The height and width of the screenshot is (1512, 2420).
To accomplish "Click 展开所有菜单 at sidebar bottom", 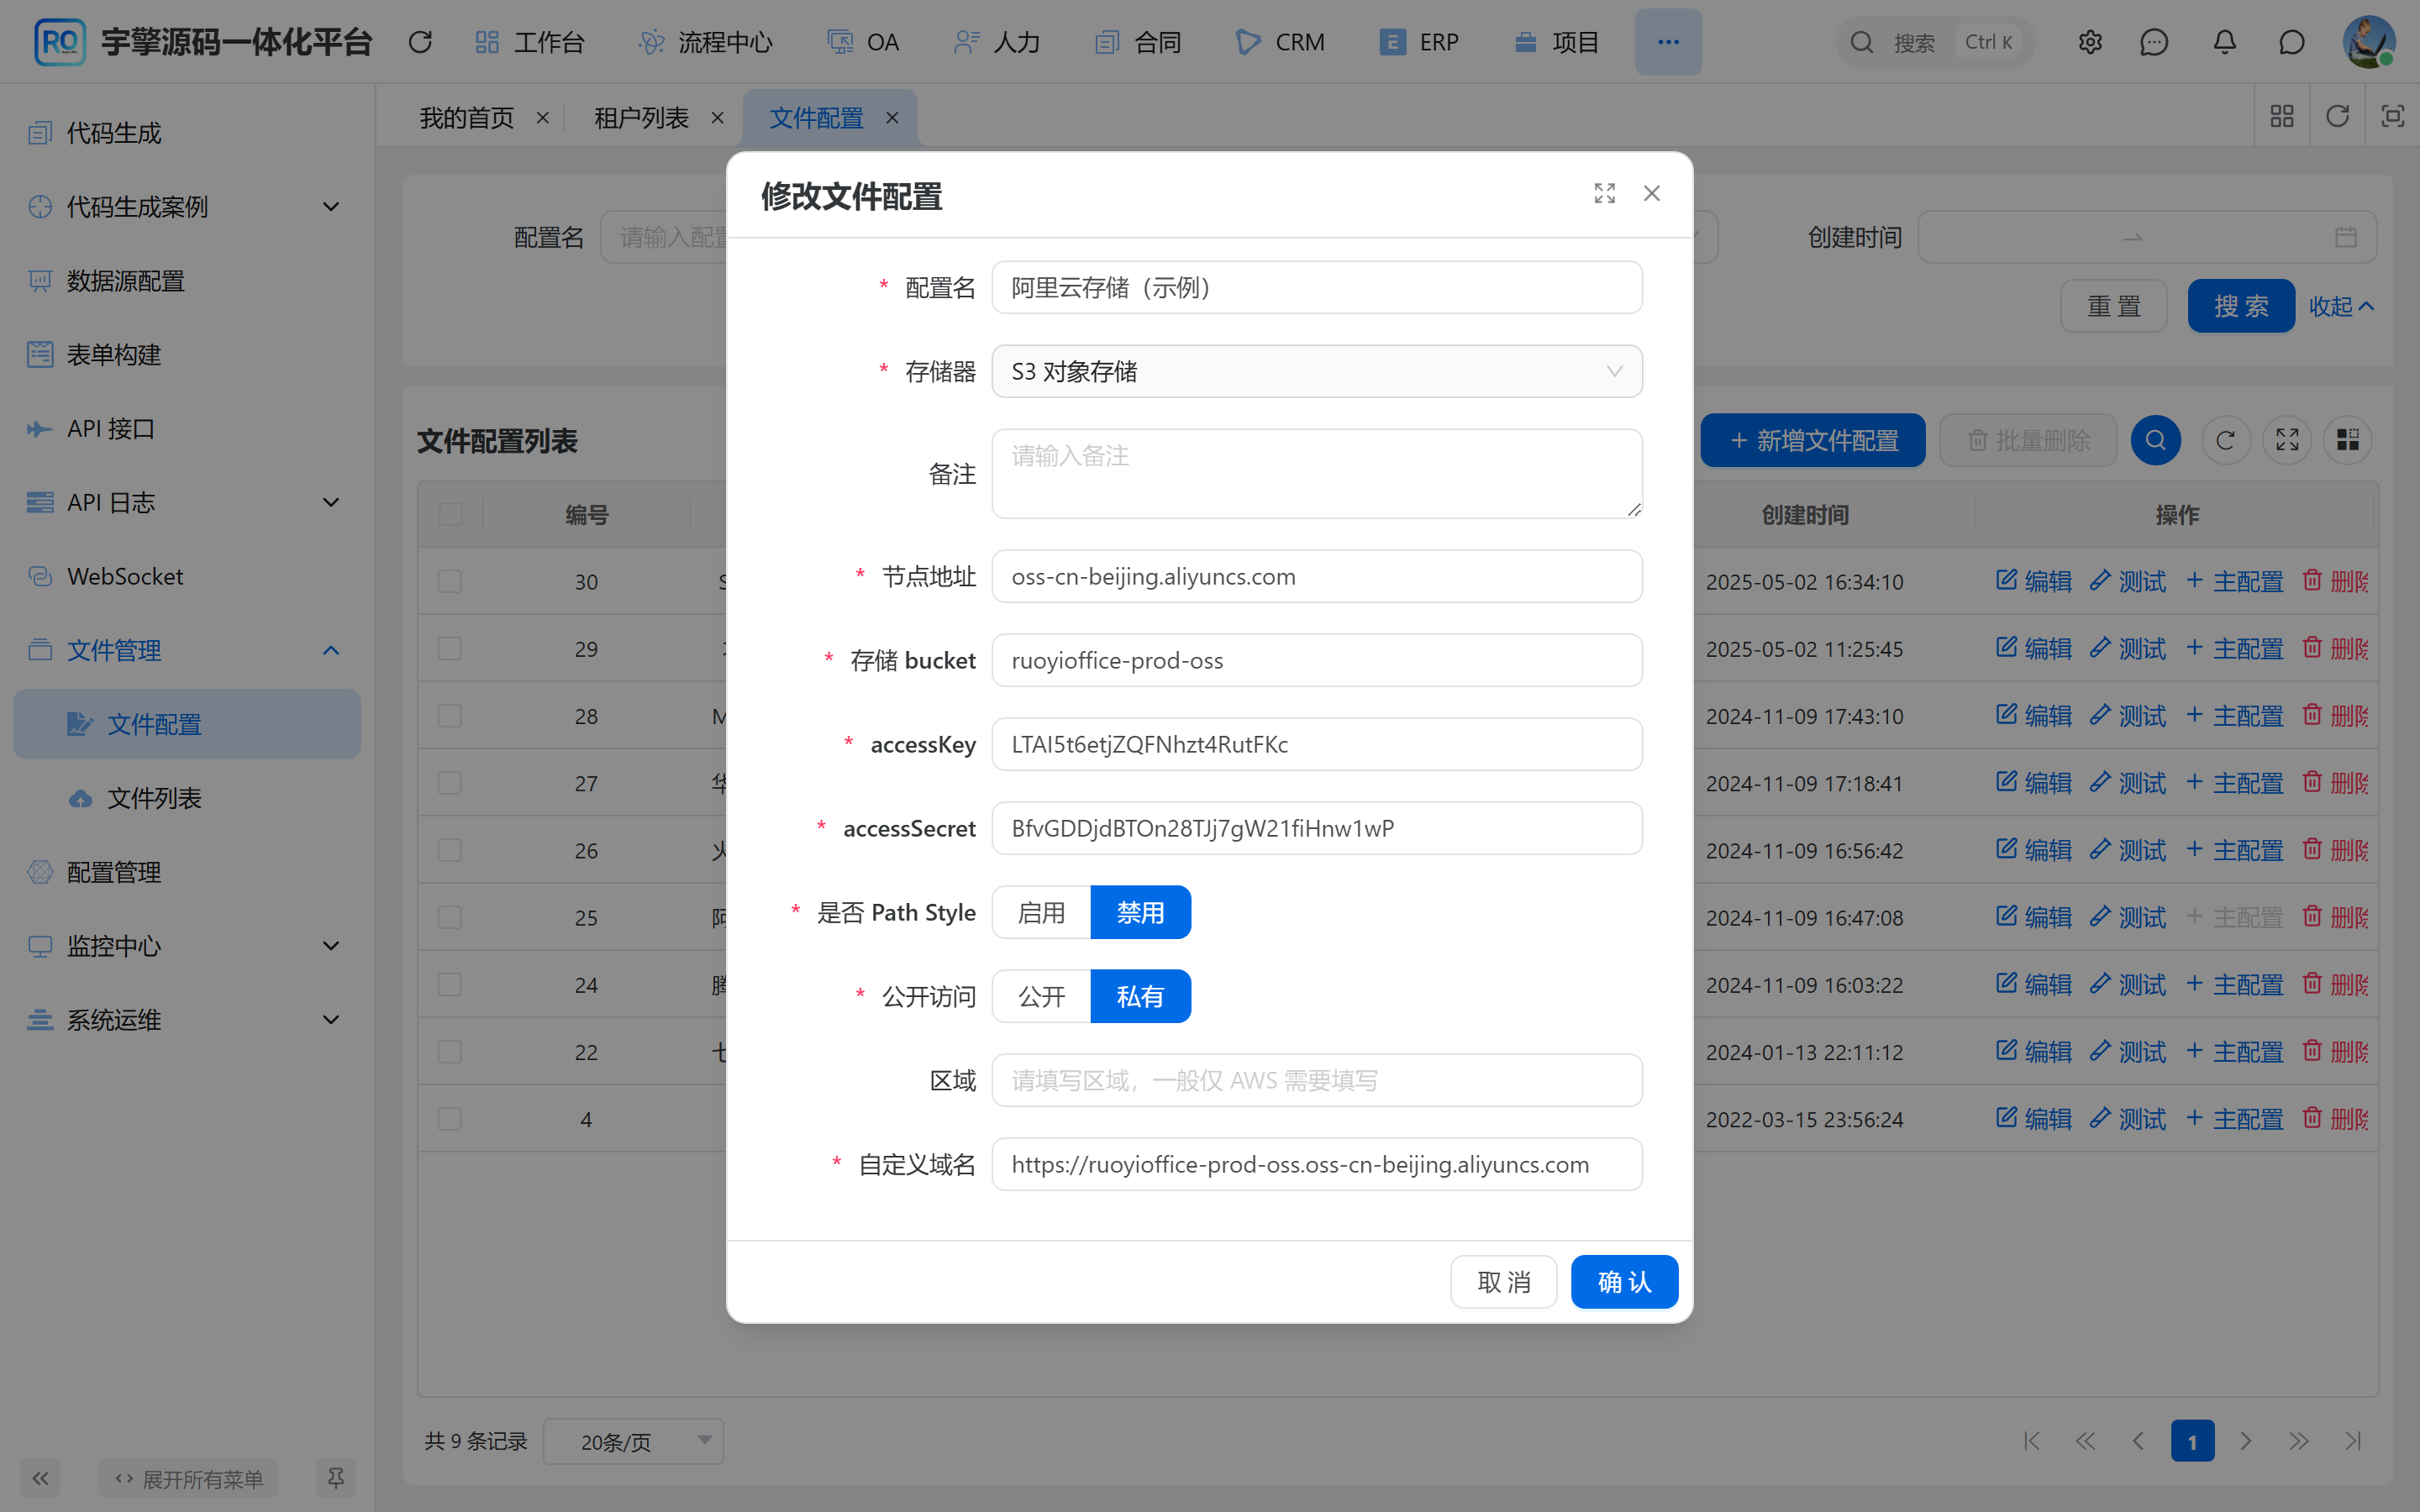I will point(188,1478).
